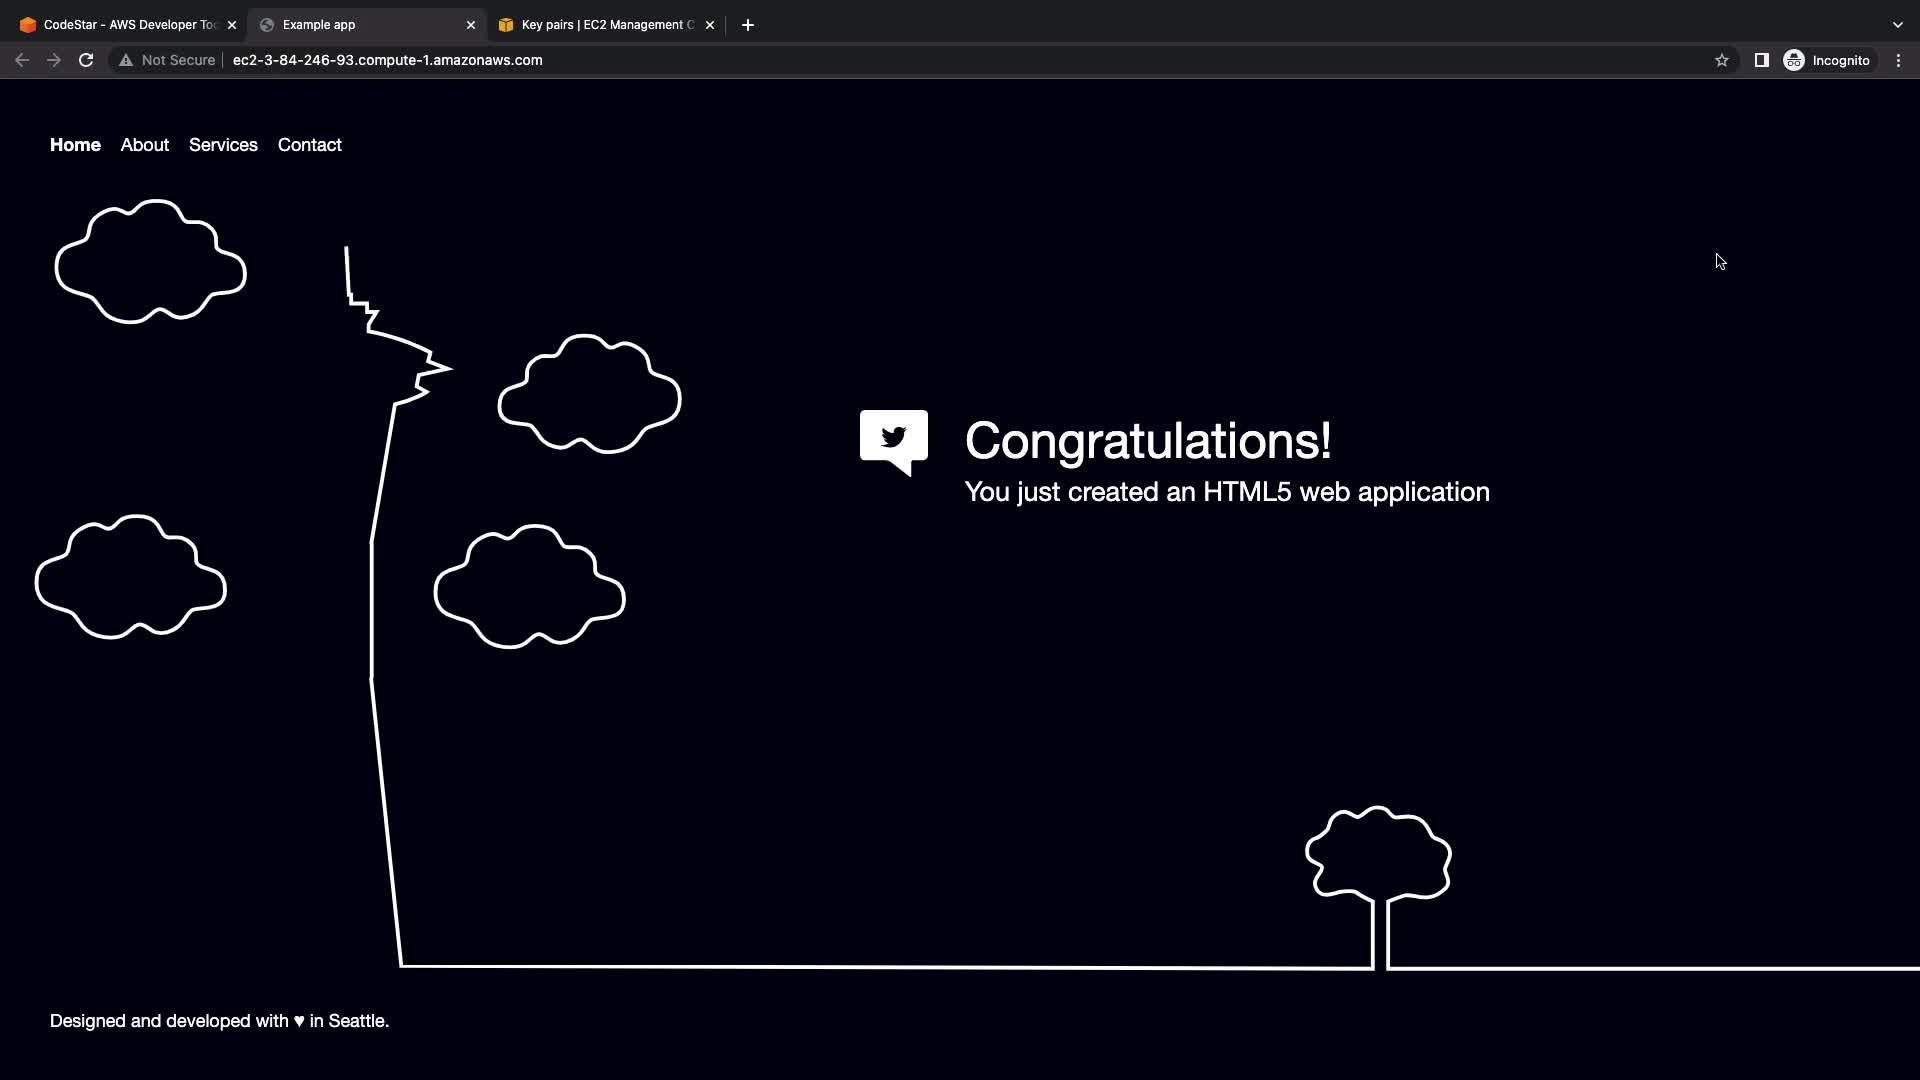Switch to the Key pairs EC2 Management tab
Viewport: 1920px width, 1080px height.
600,25
